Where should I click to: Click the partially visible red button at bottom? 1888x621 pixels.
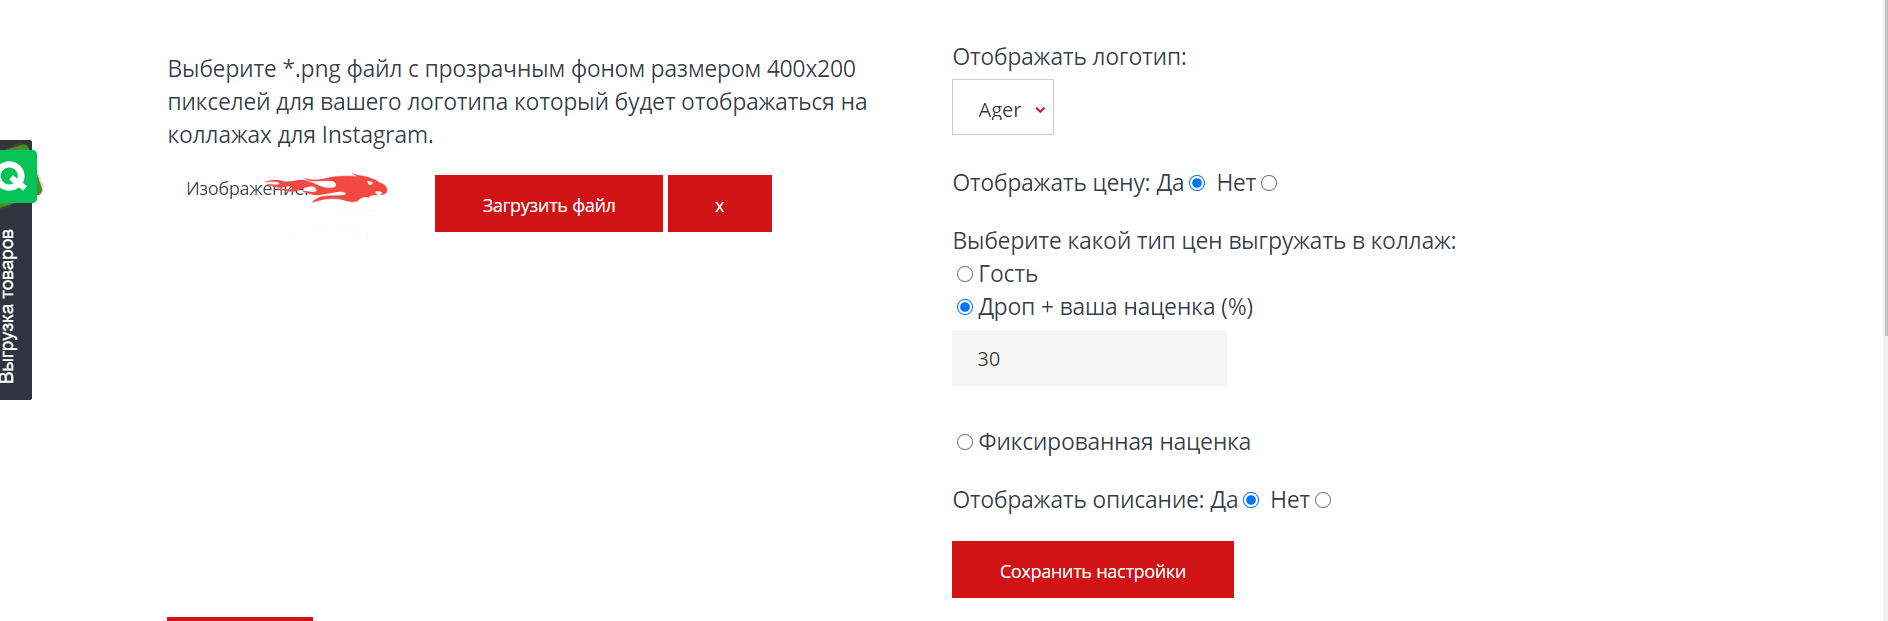(240, 618)
